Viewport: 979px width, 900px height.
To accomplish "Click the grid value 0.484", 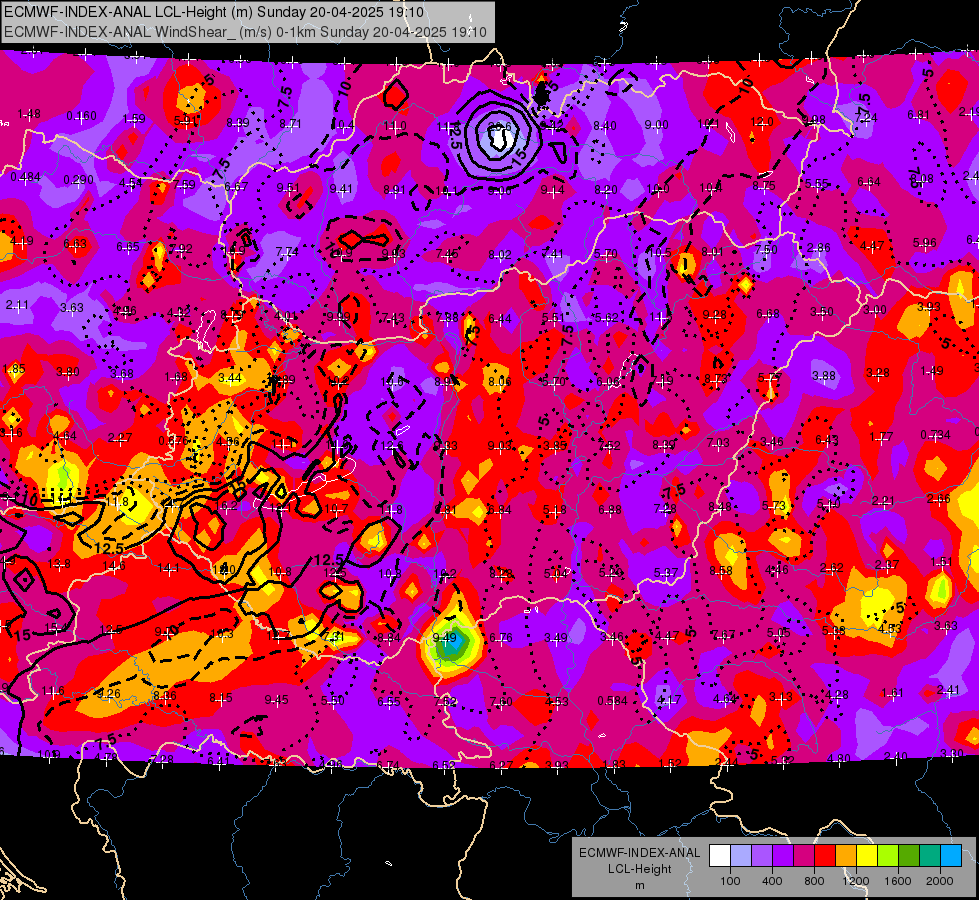I will tap(26, 177).
